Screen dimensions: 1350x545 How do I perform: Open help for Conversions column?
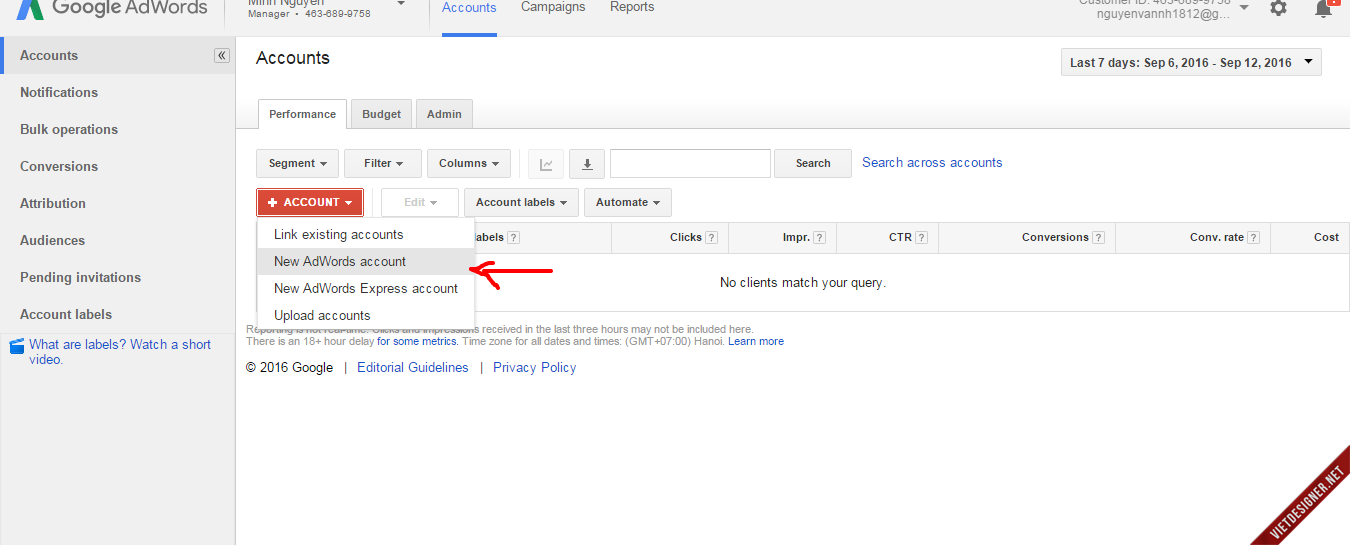pos(1098,238)
